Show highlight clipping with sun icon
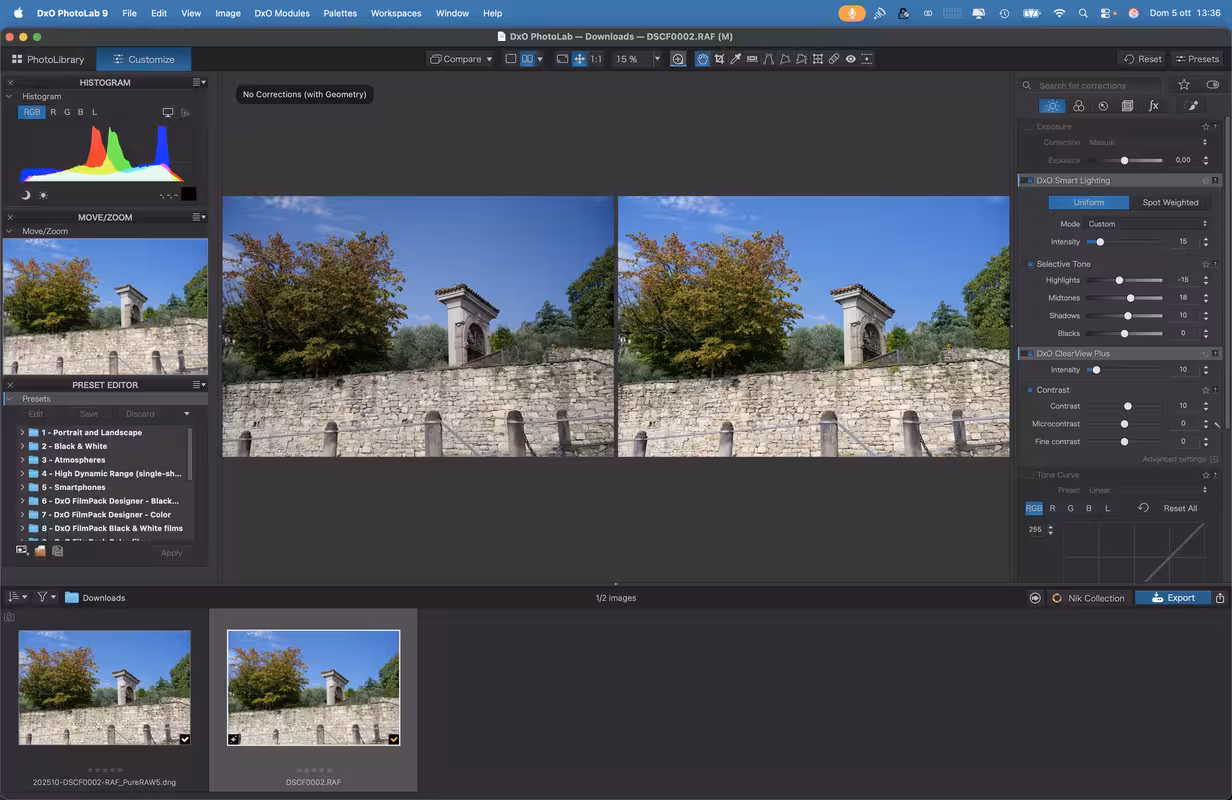 point(43,194)
